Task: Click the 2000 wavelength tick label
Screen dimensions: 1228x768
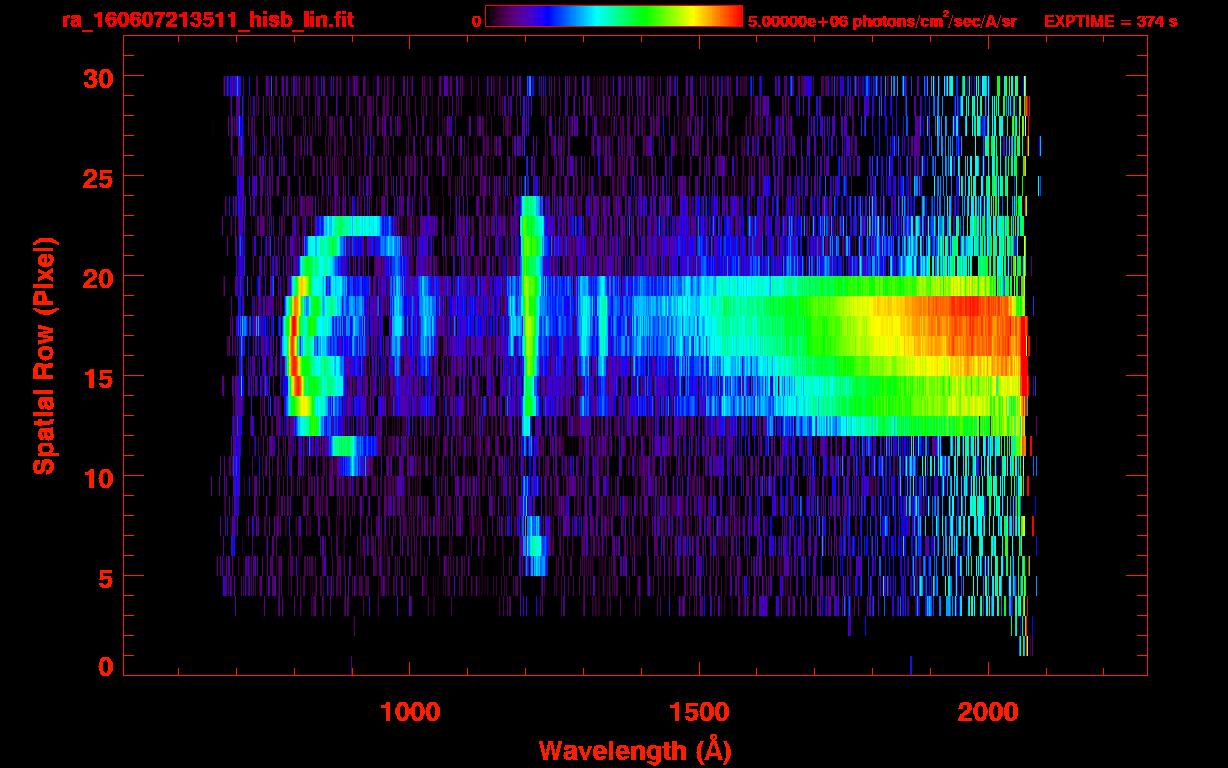Action: pos(988,712)
